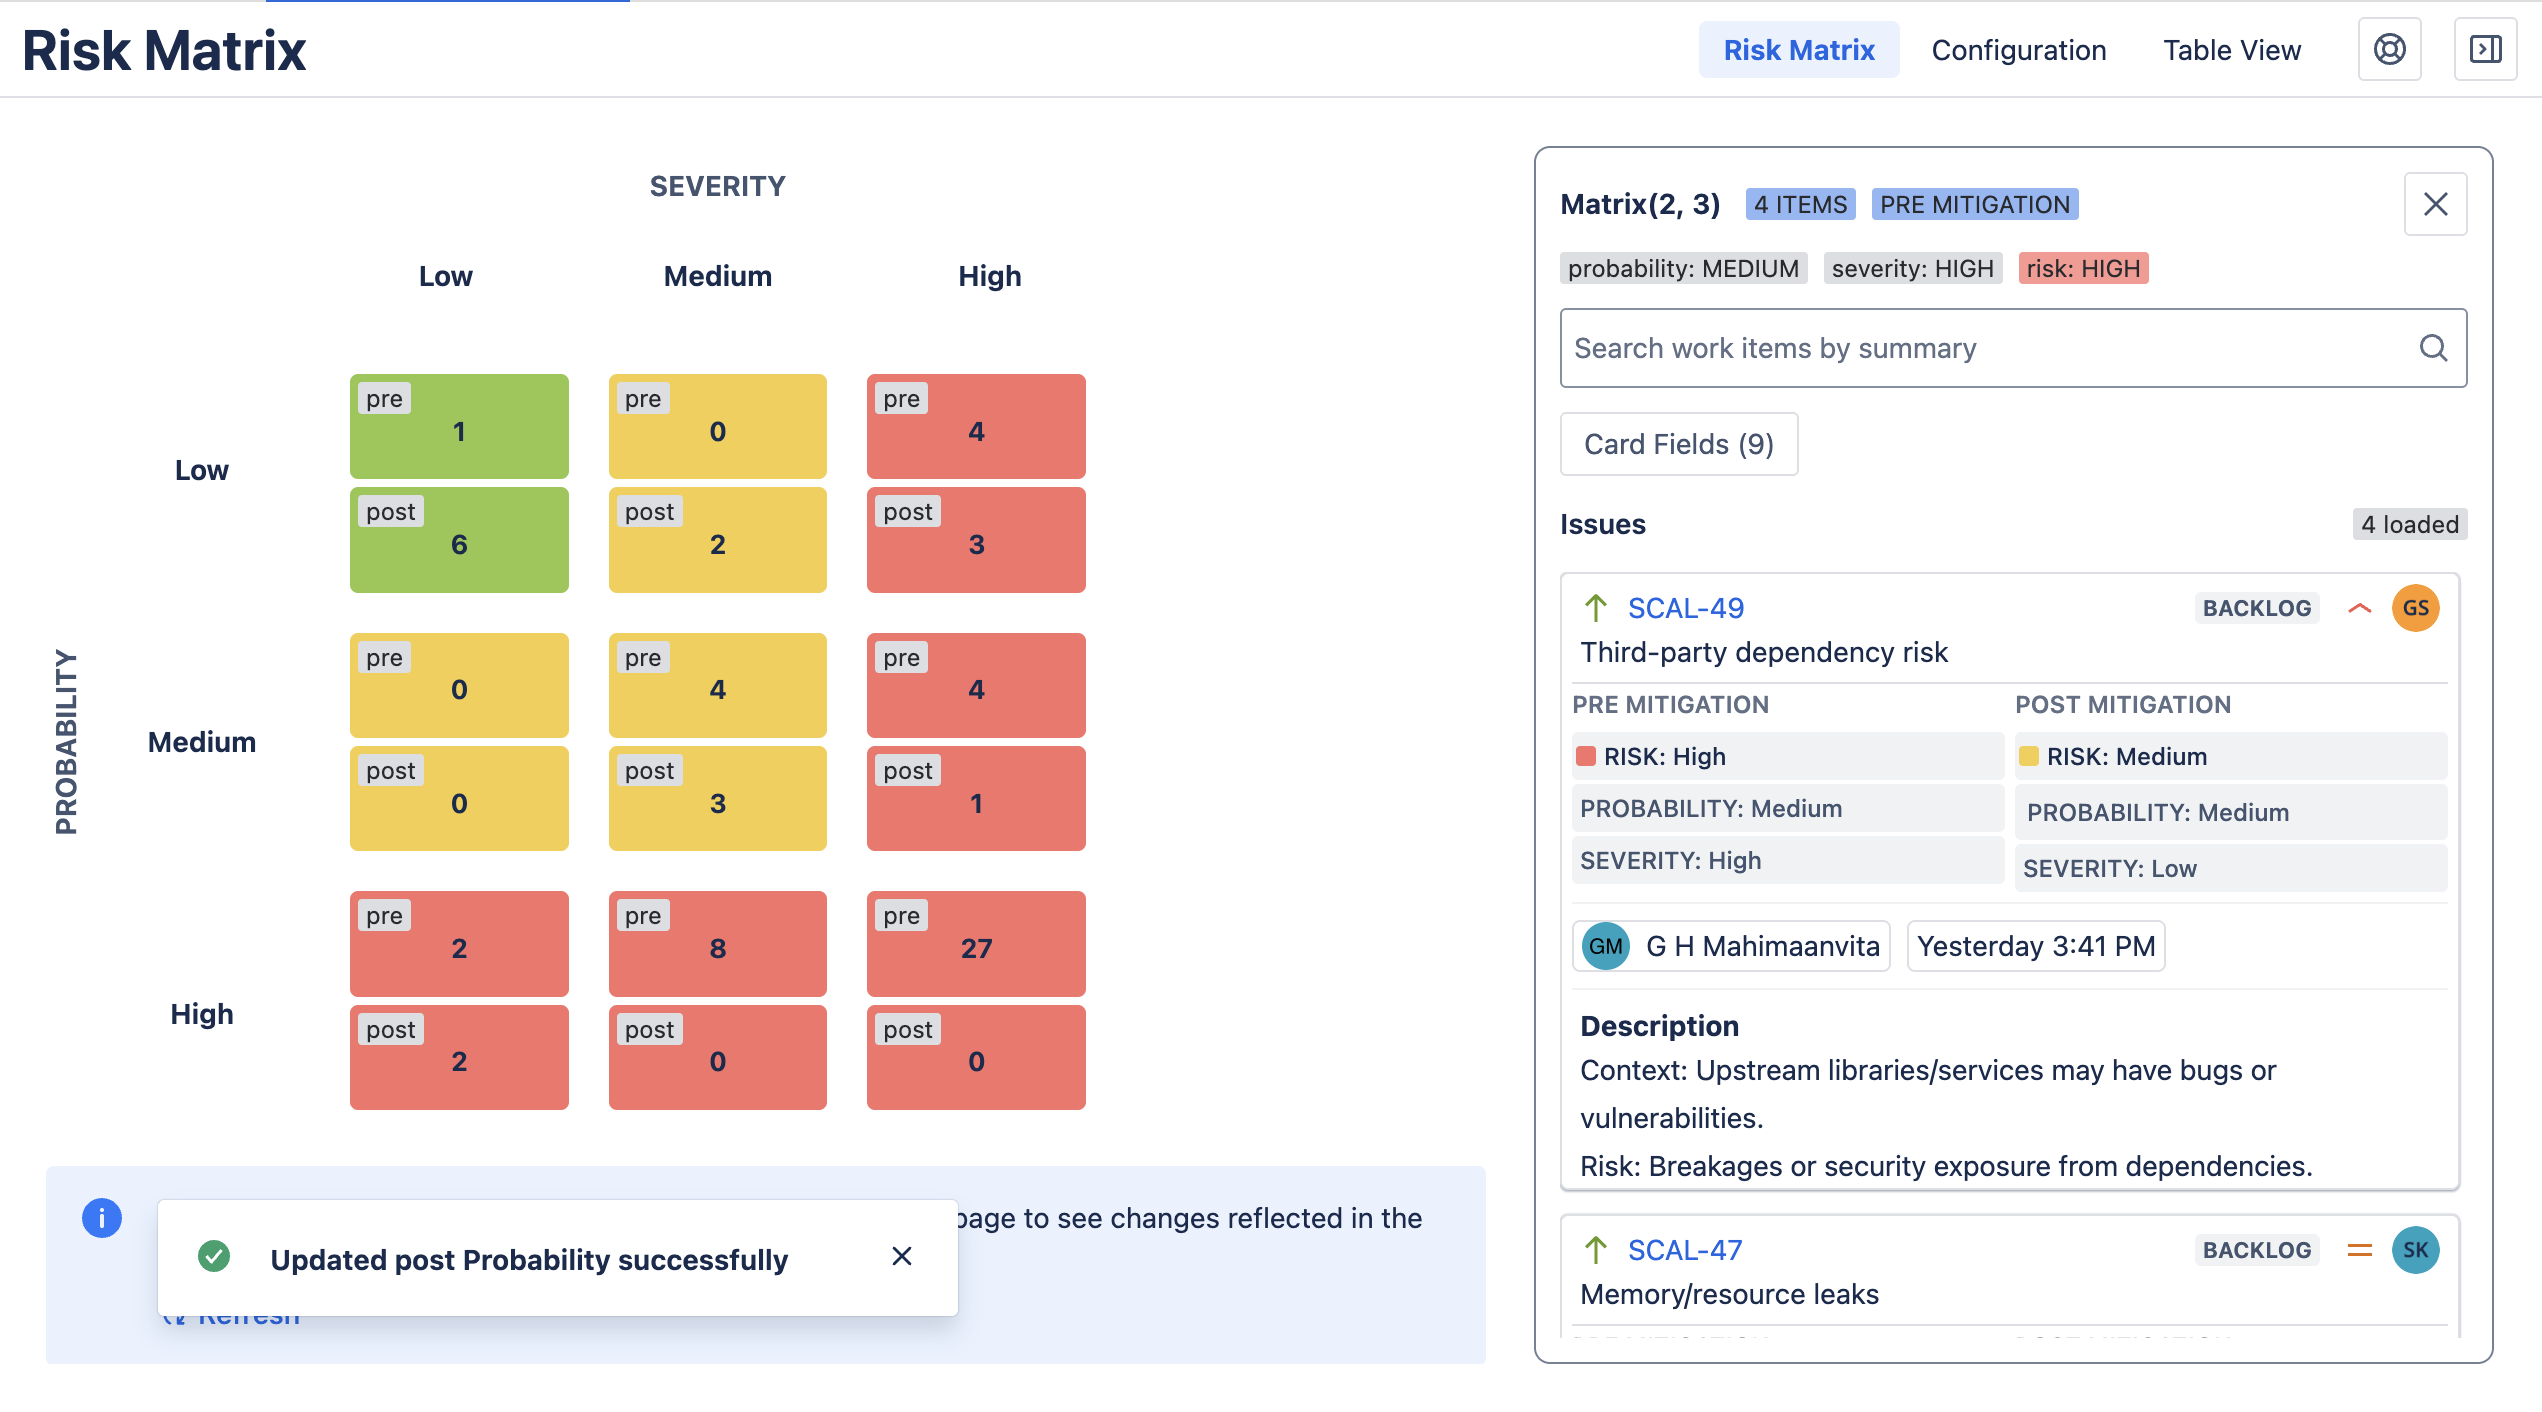Viewport: 2542px width, 1412px height.
Task: Click the SK assignee avatar on SCAL-47
Action: (x=2415, y=1250)
